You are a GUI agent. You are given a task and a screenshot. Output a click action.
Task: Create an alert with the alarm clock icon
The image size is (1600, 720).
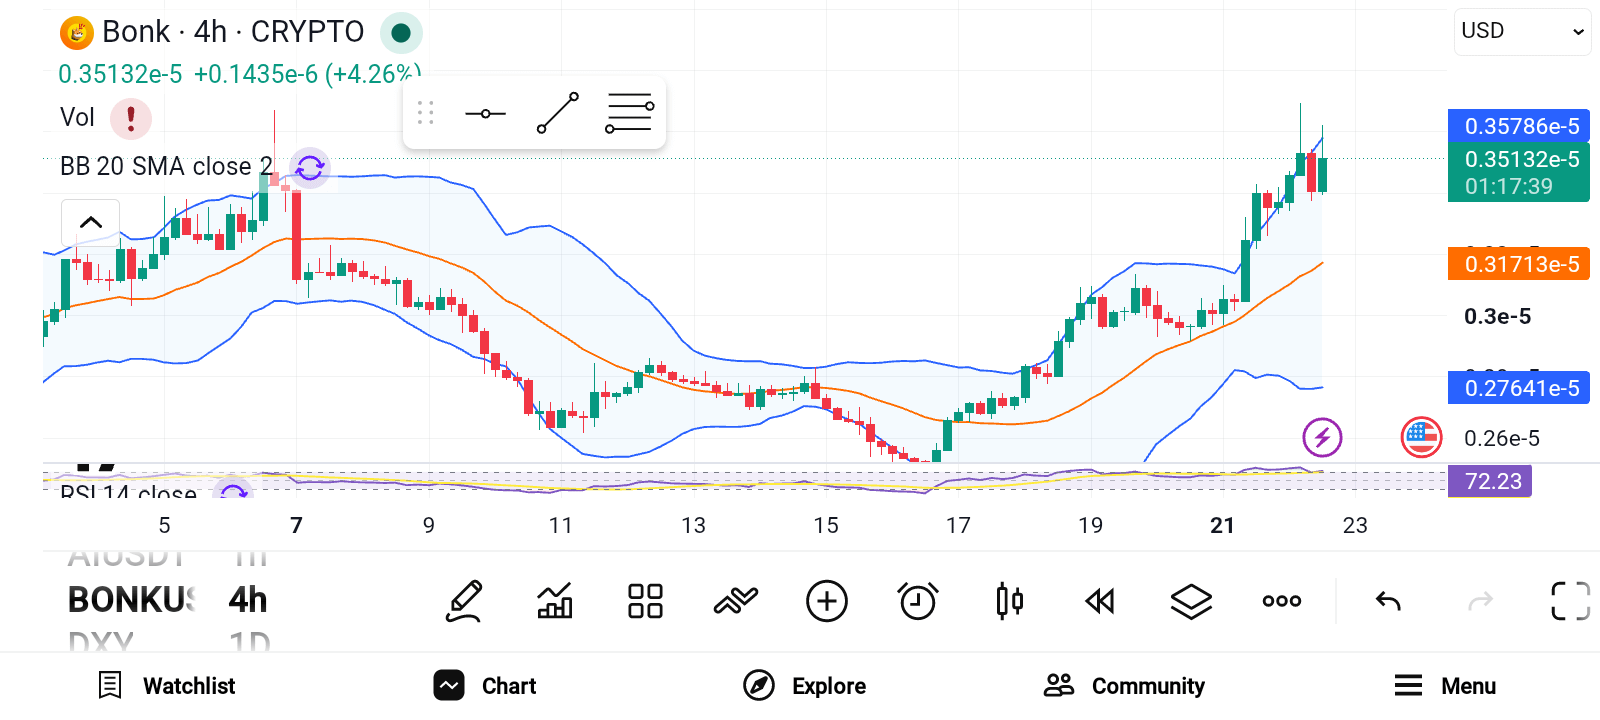tap(918, 601)
